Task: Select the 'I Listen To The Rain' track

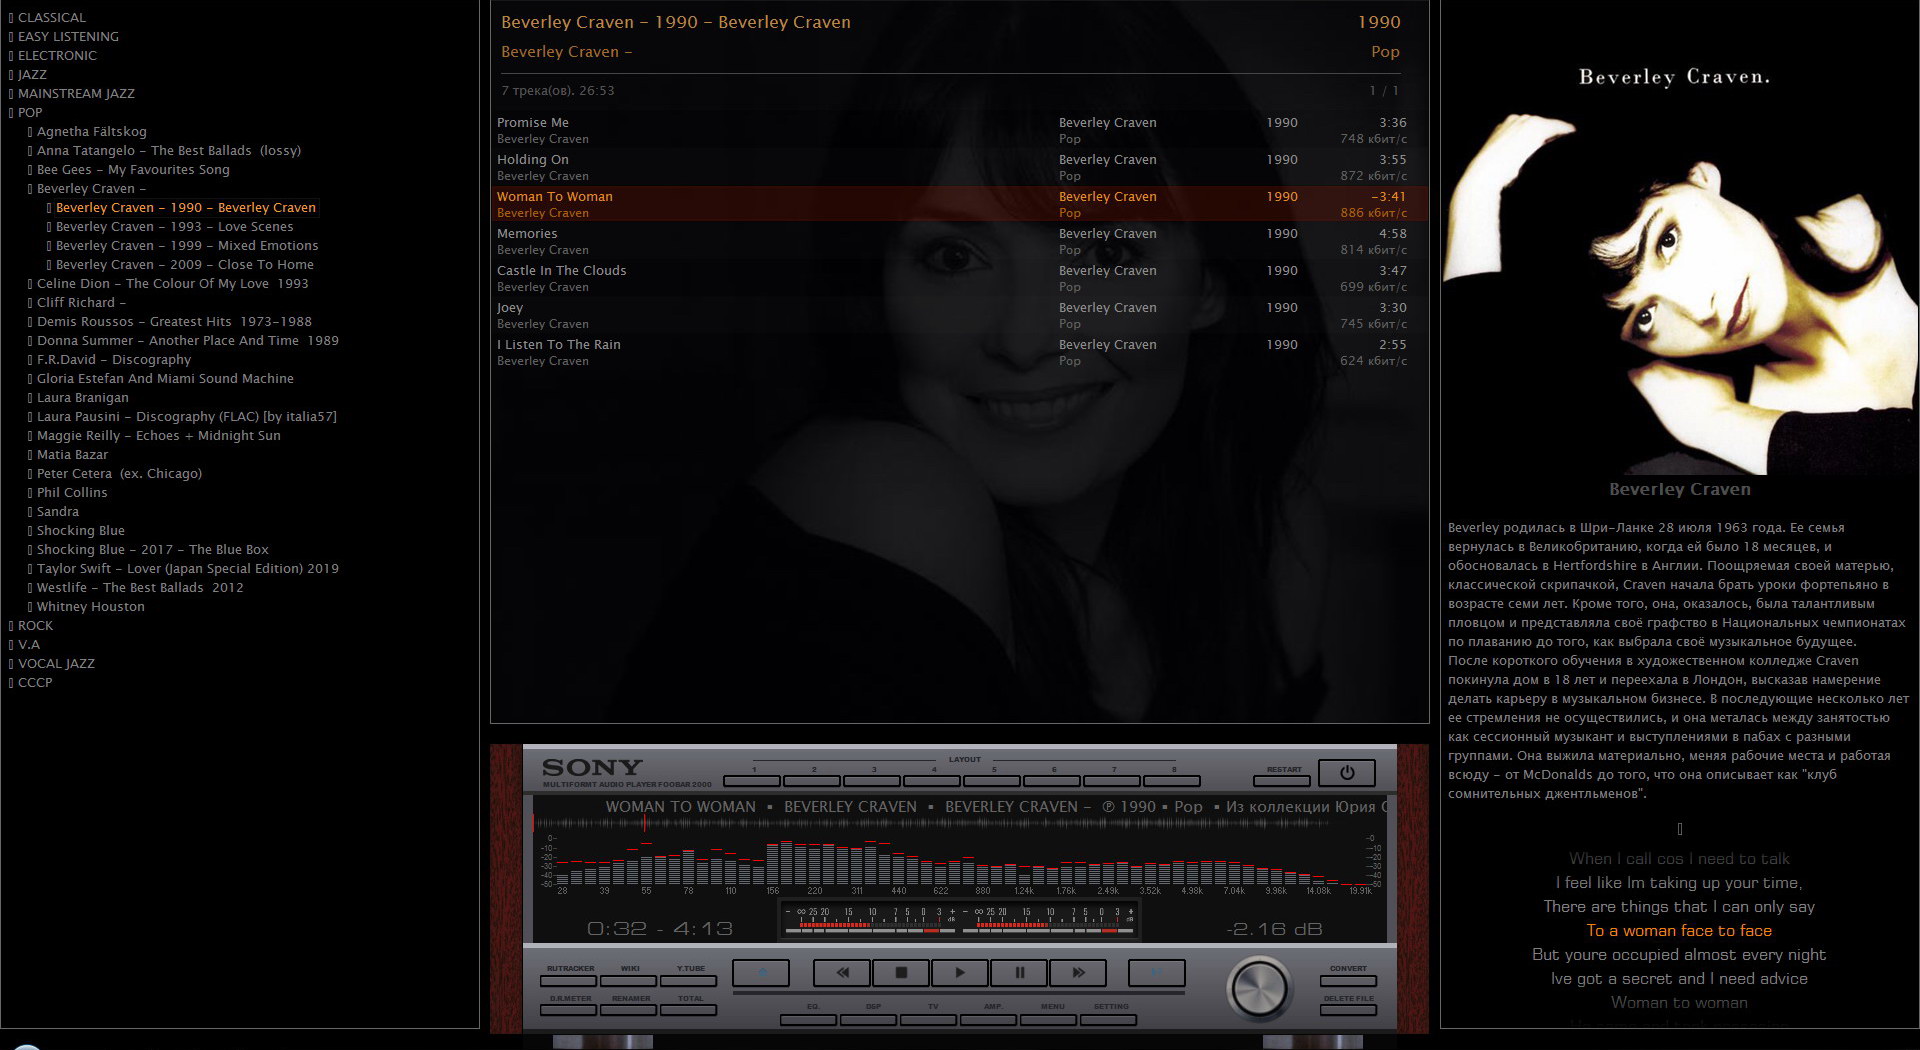Action: [x=959, y=352]
